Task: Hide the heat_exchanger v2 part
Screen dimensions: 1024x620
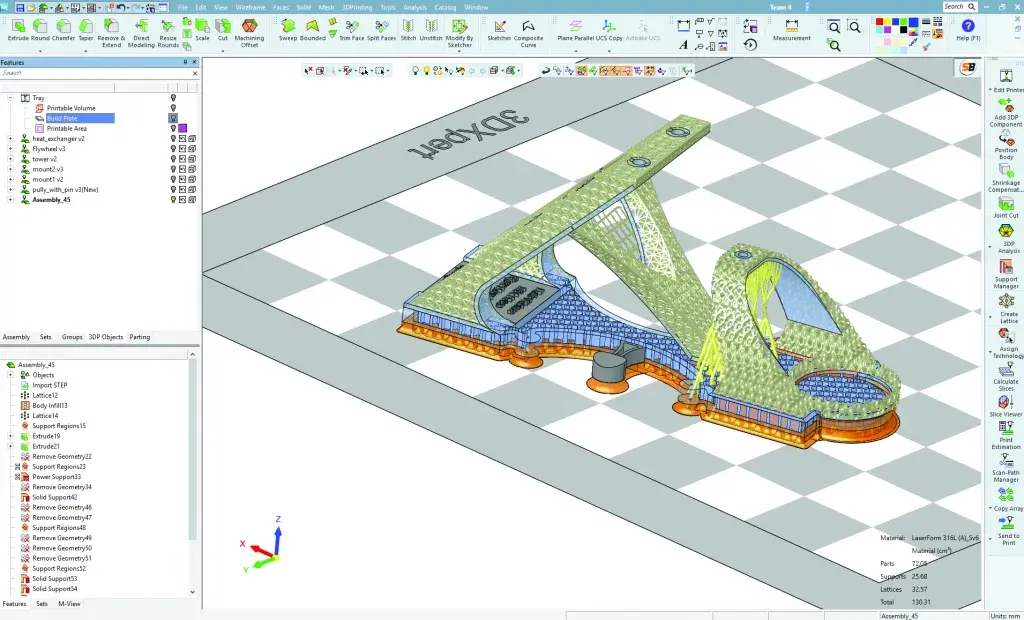Action: pos(173,139)
